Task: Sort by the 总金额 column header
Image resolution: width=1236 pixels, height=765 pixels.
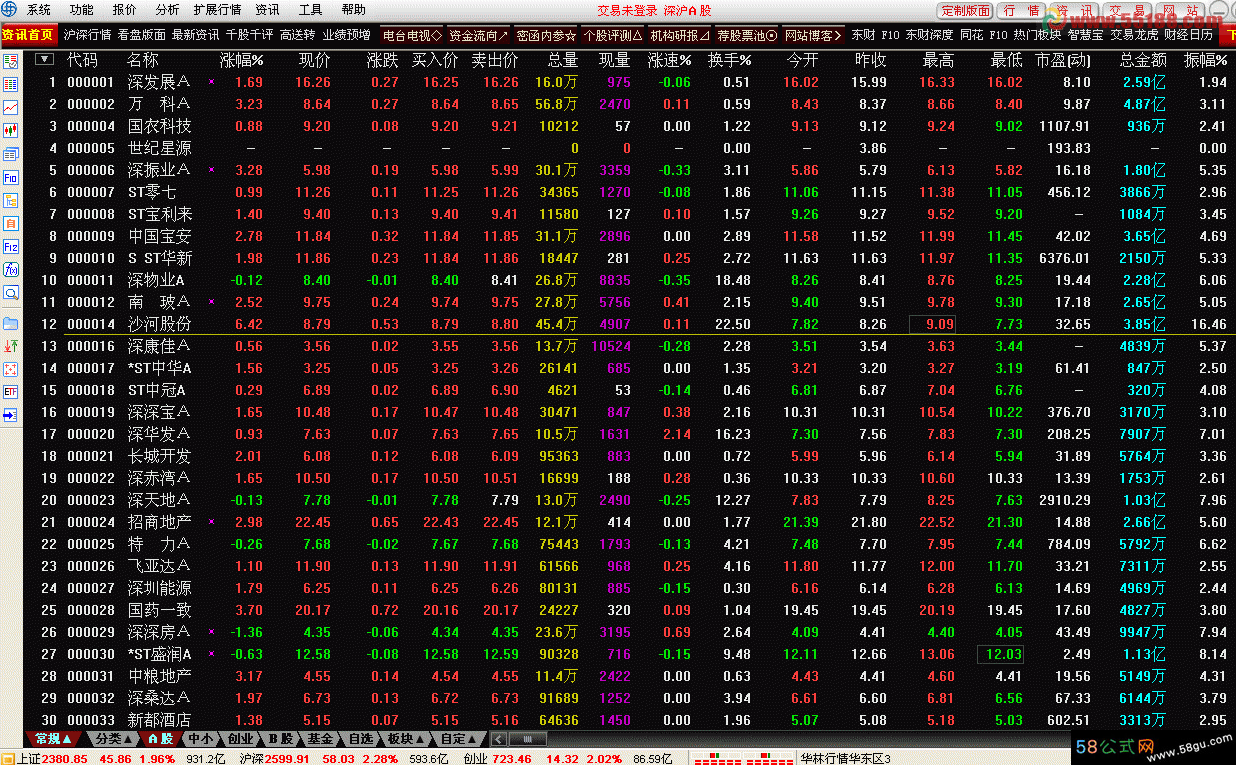Action: (x=1143, y=60)
